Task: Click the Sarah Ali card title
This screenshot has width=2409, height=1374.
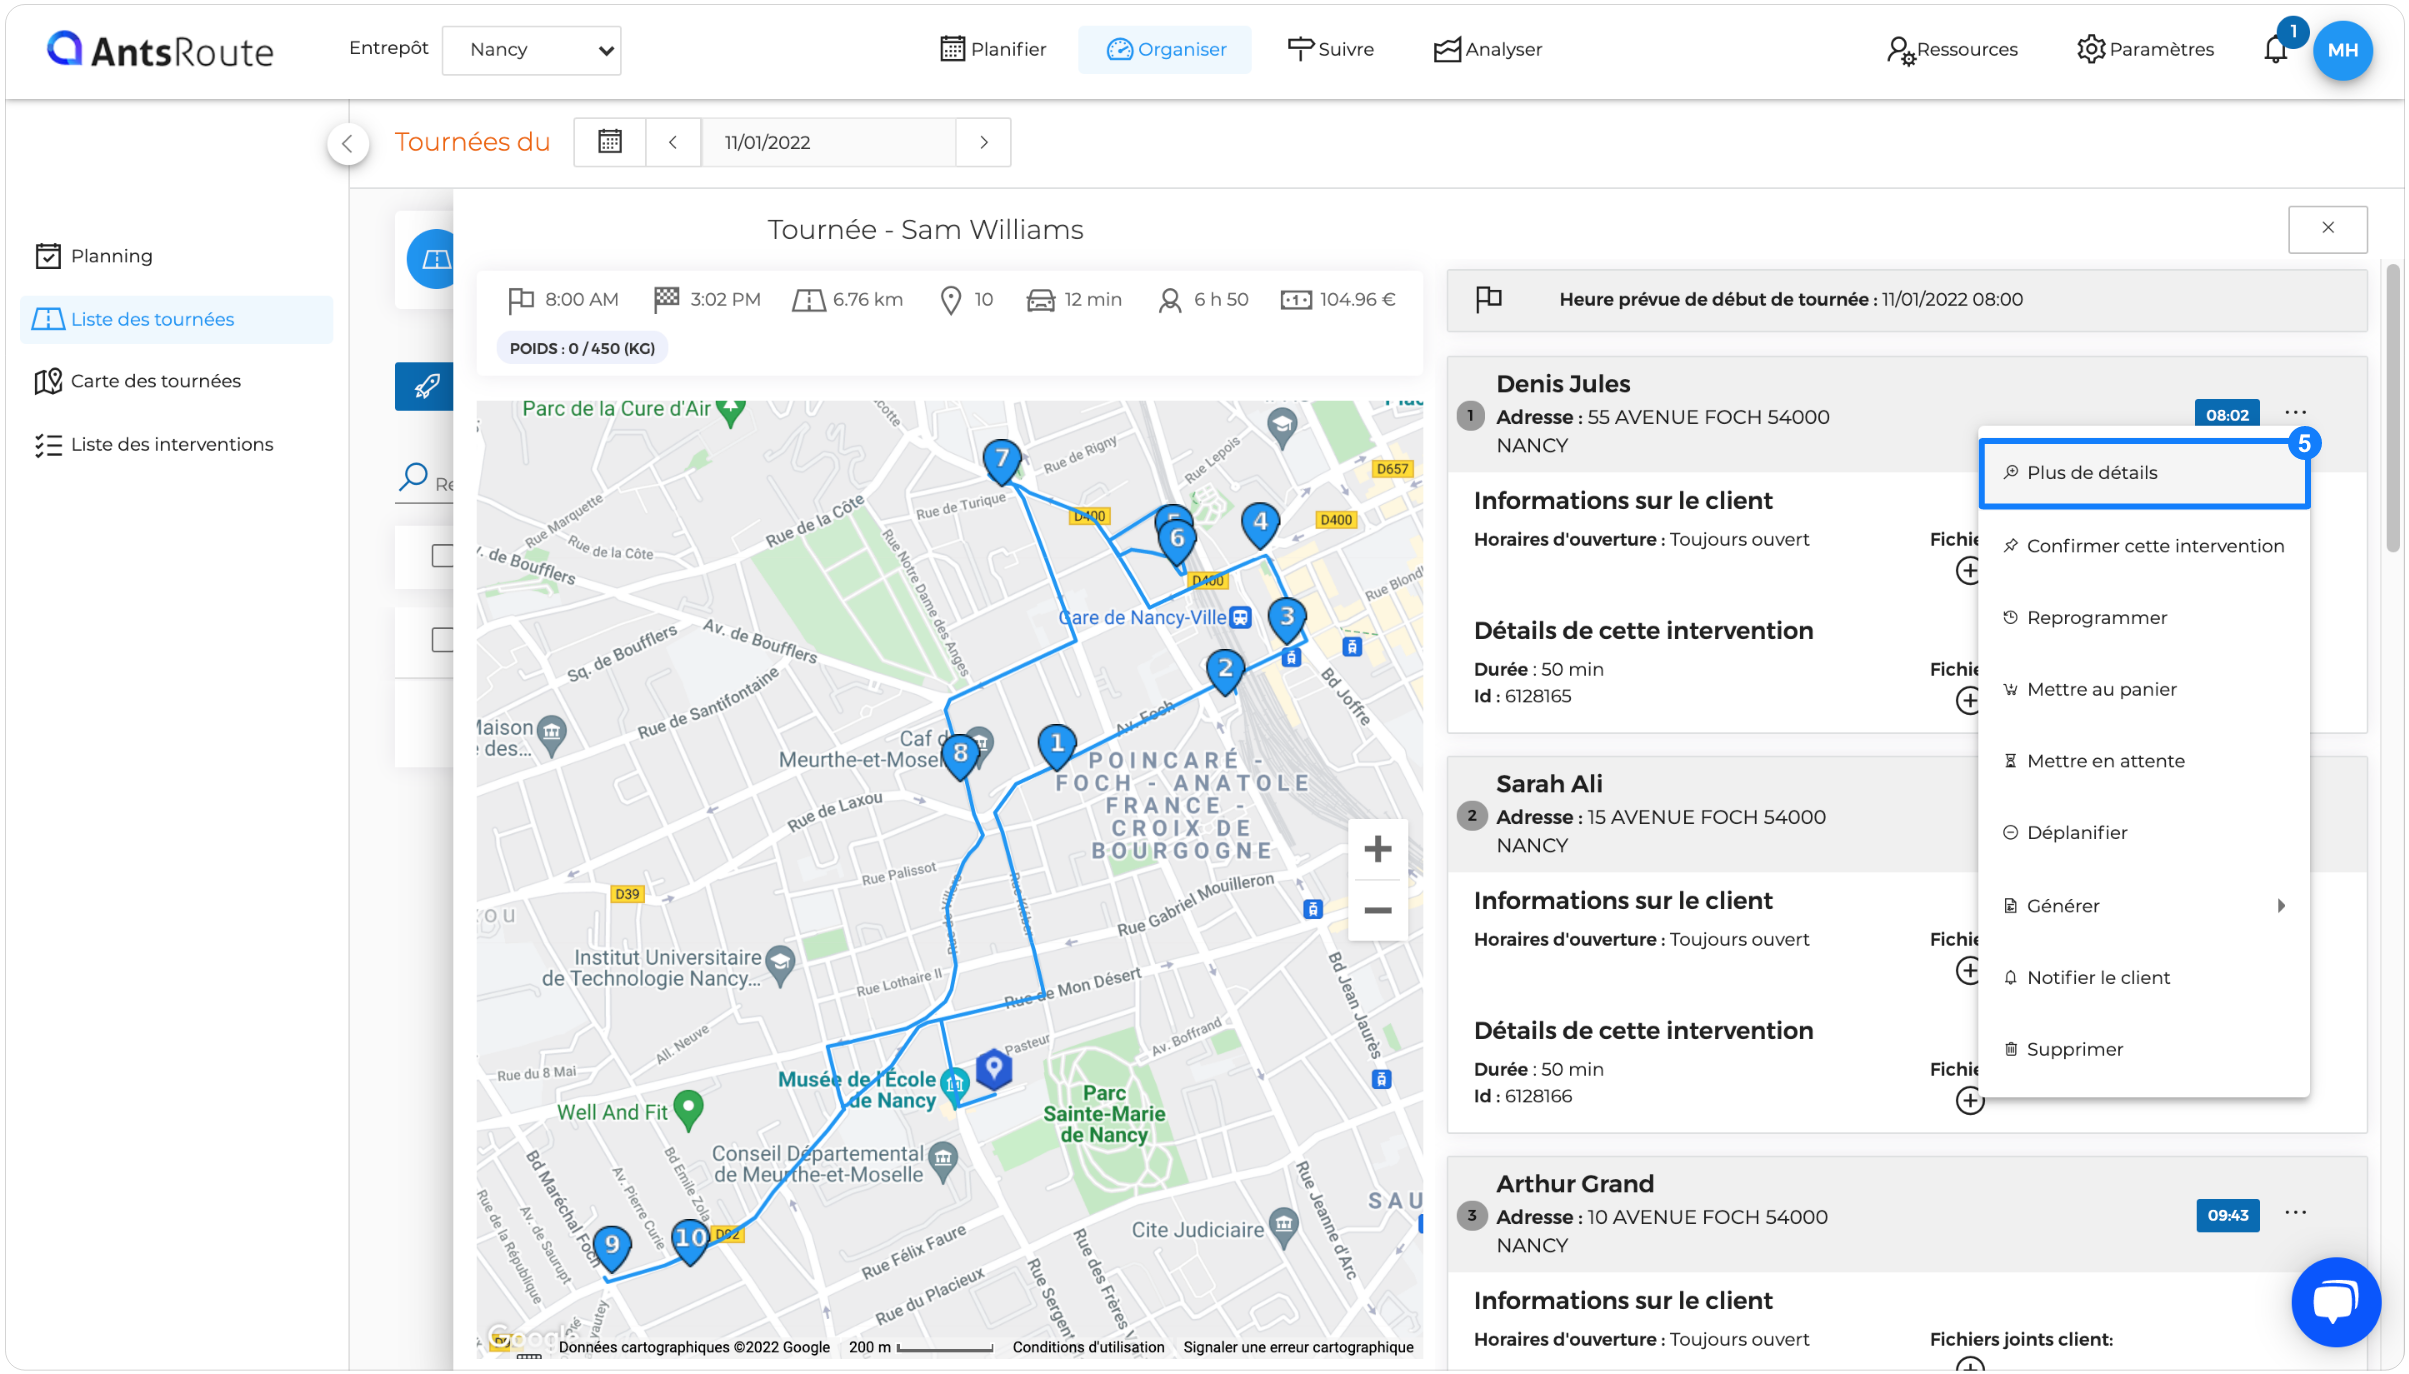Action: pyautogui.click(x=1549, y=784)
